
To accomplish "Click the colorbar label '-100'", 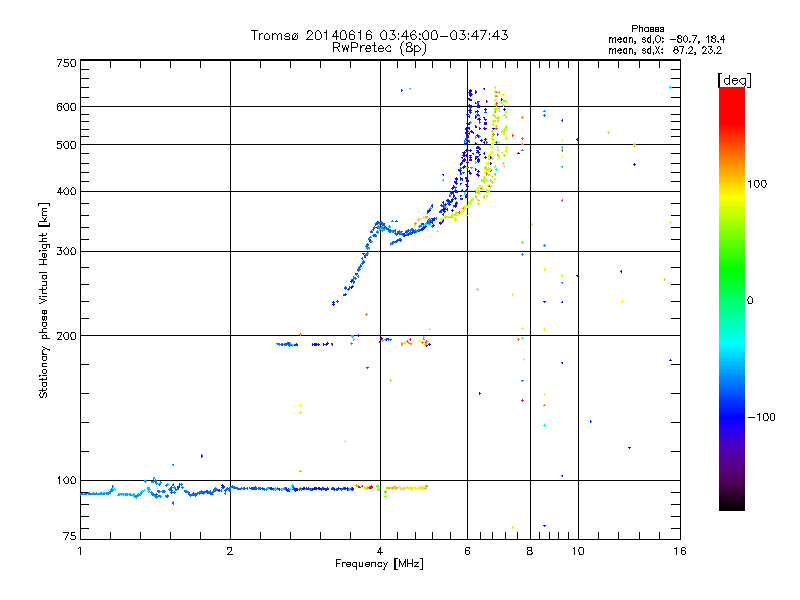I will coord(761,417).
